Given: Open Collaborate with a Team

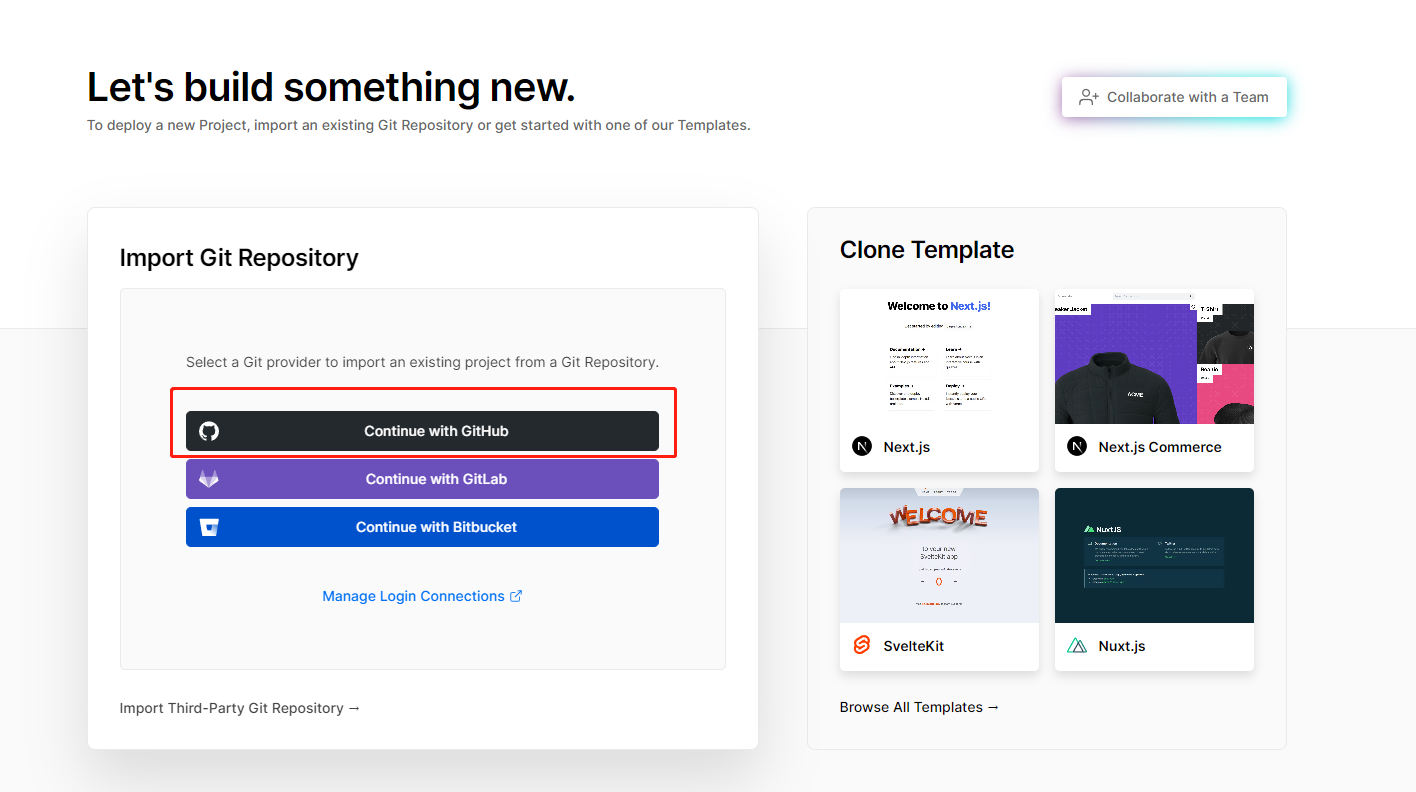Looking at the screenshot, I should point(1174,97).
